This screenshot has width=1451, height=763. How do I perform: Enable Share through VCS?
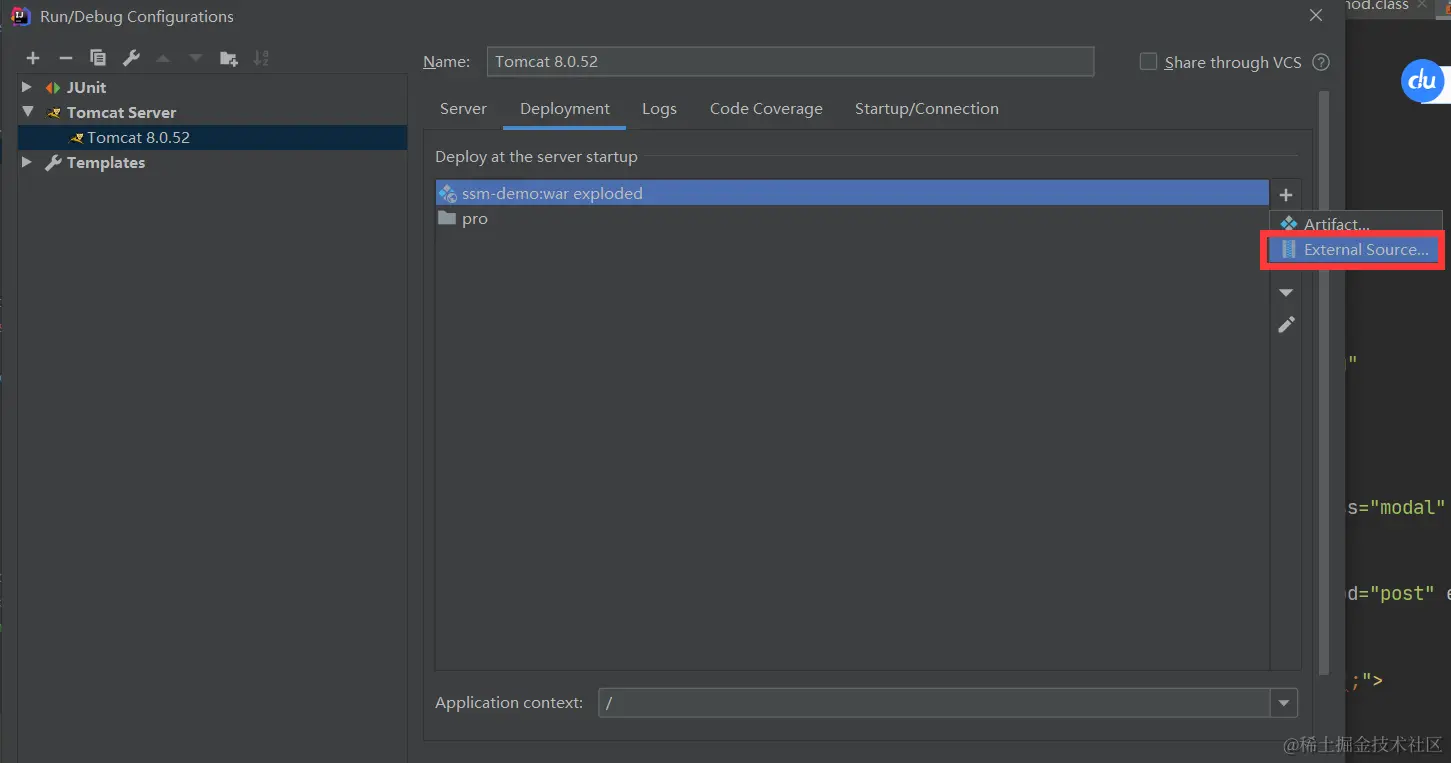1148,62
